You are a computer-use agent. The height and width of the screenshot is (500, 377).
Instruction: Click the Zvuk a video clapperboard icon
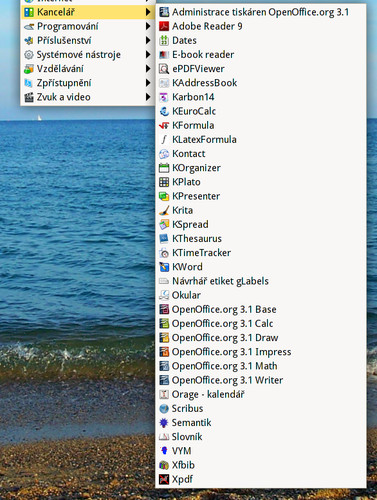[29, 97]
